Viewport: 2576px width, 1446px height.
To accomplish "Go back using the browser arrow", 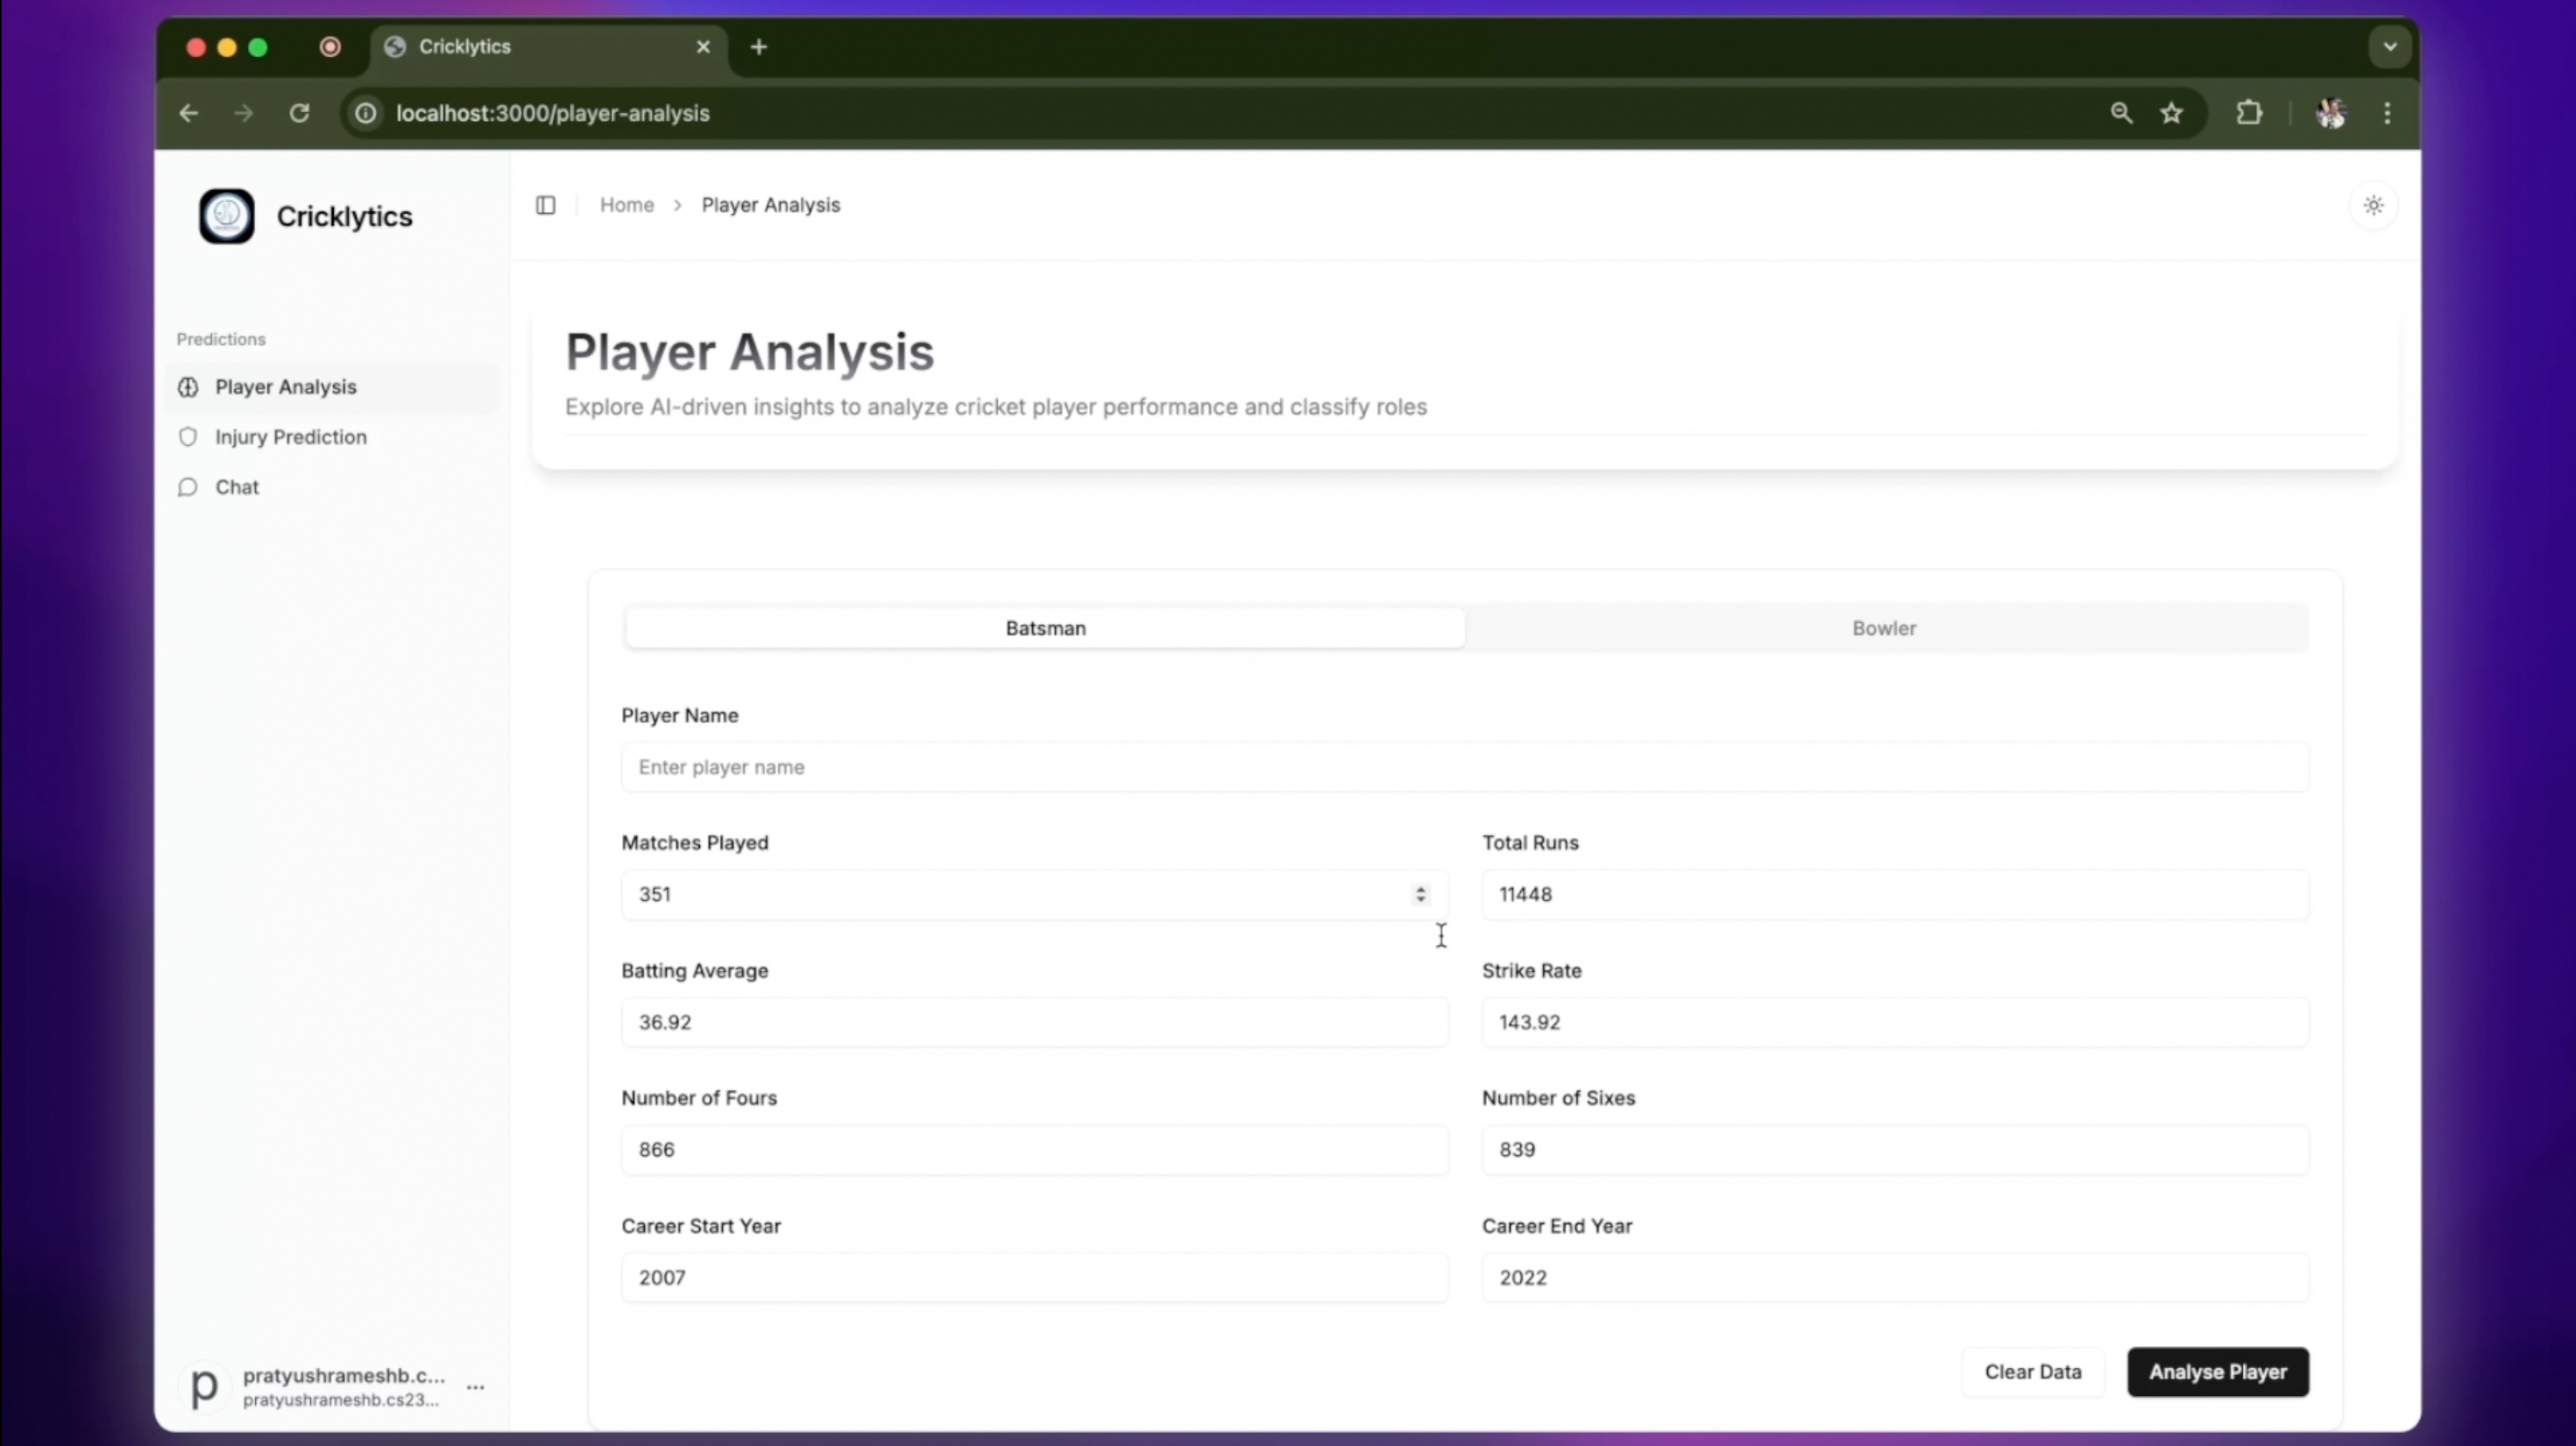I will pyautogui.click(x=188, y=113).
